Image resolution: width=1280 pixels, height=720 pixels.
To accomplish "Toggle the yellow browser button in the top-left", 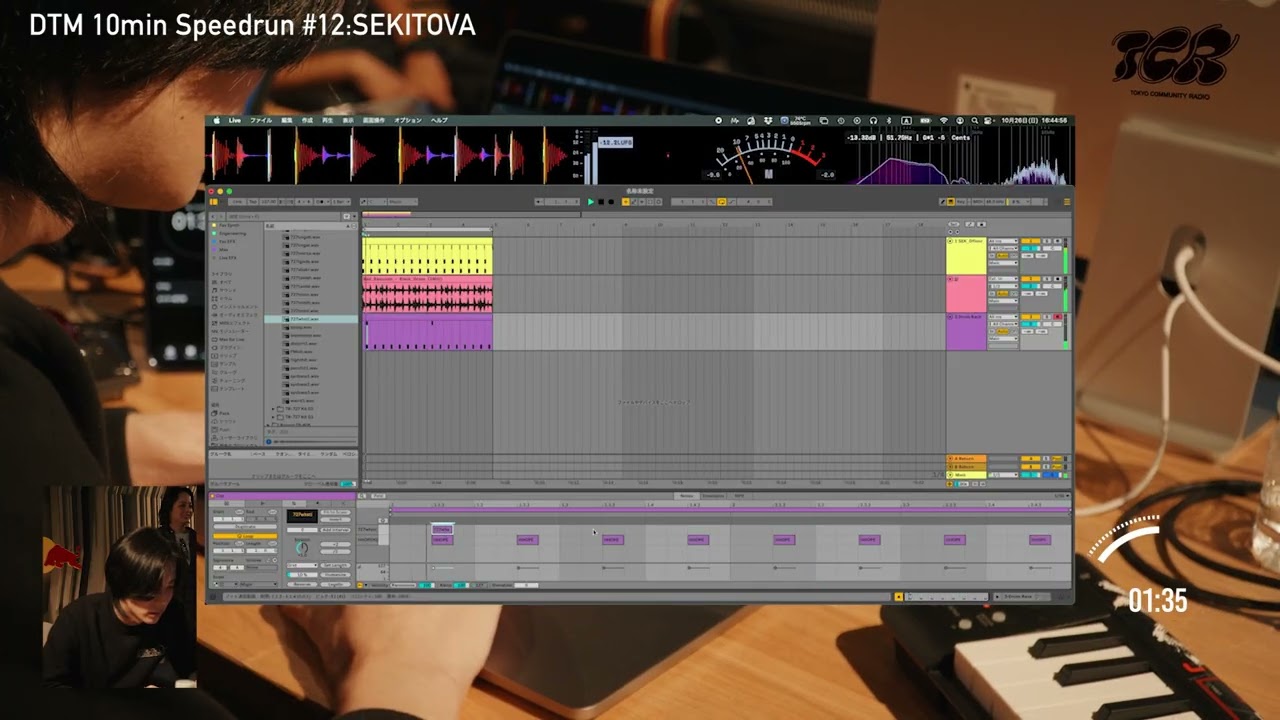I will (214, 202).
